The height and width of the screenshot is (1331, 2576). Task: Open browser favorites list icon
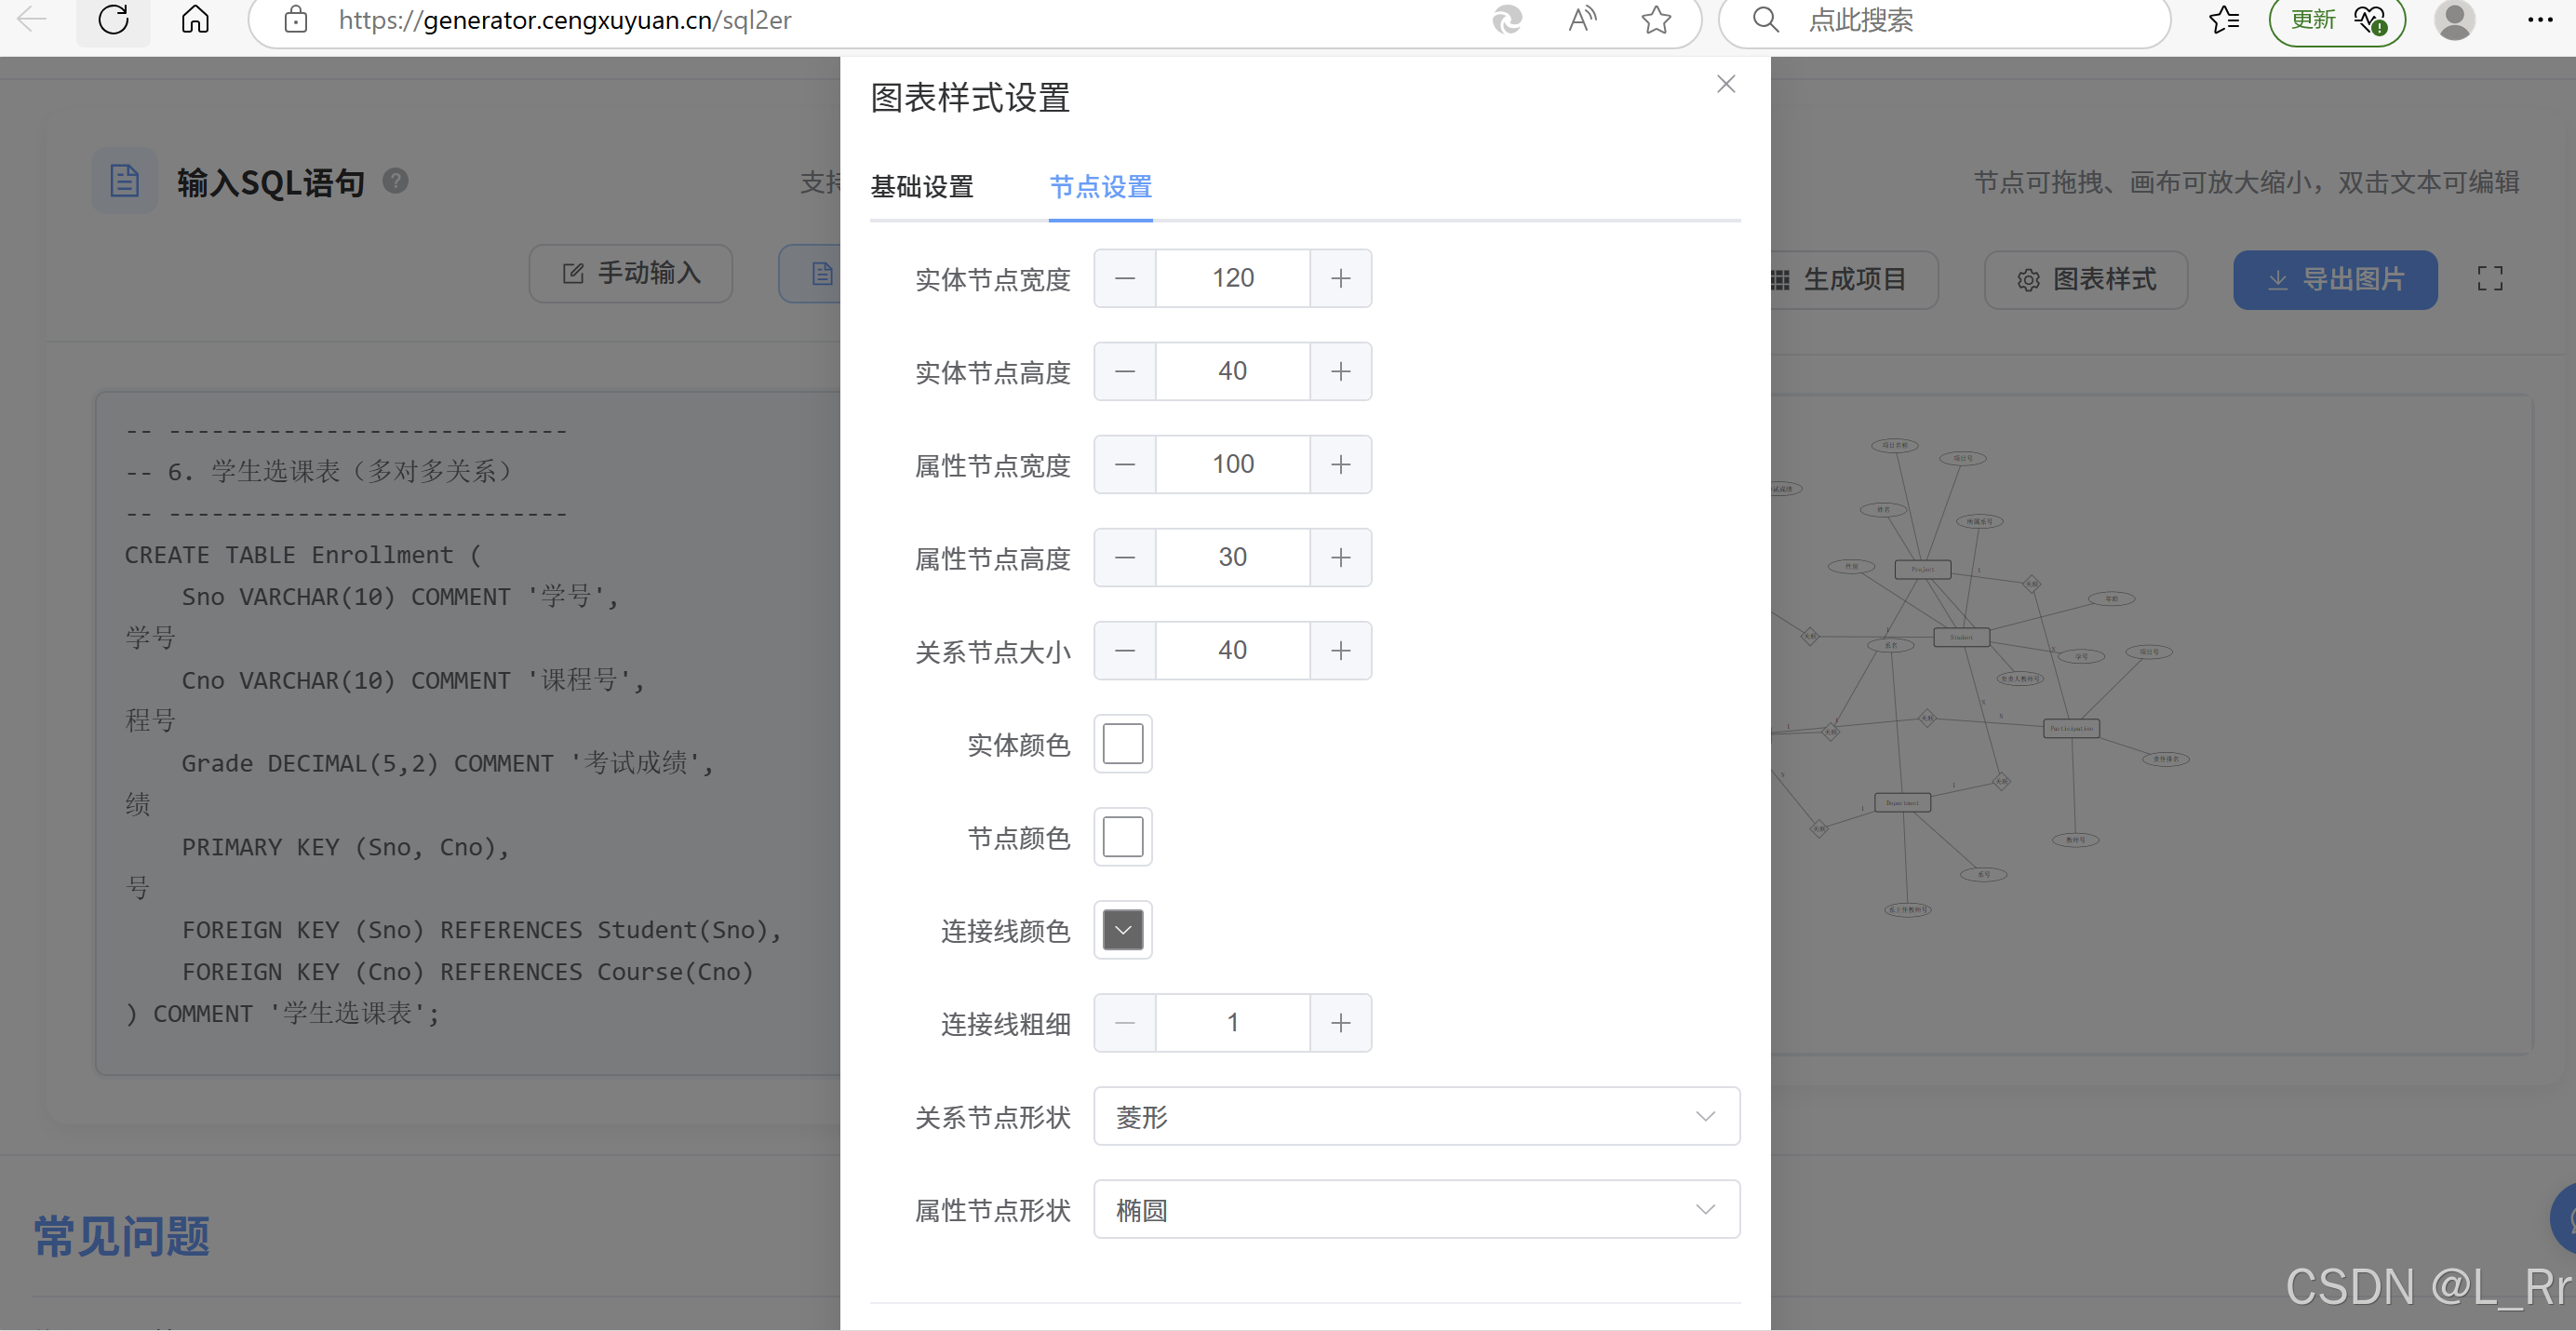(2223, 19)
